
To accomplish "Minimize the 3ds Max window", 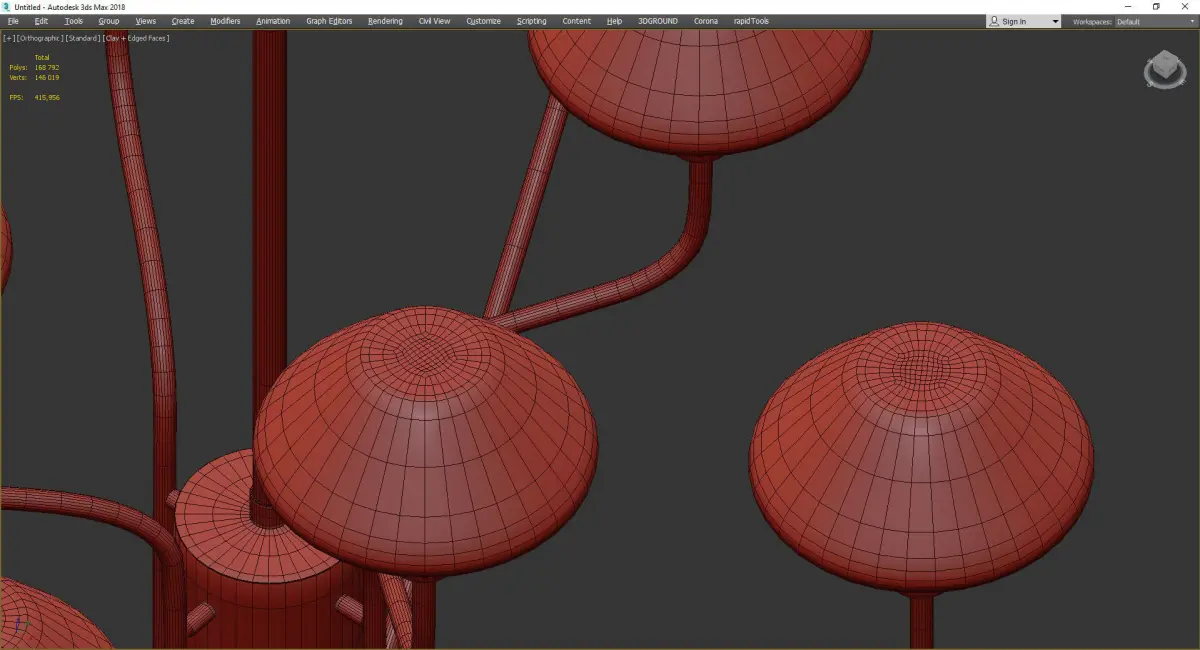I will (x=1128, y=6).
